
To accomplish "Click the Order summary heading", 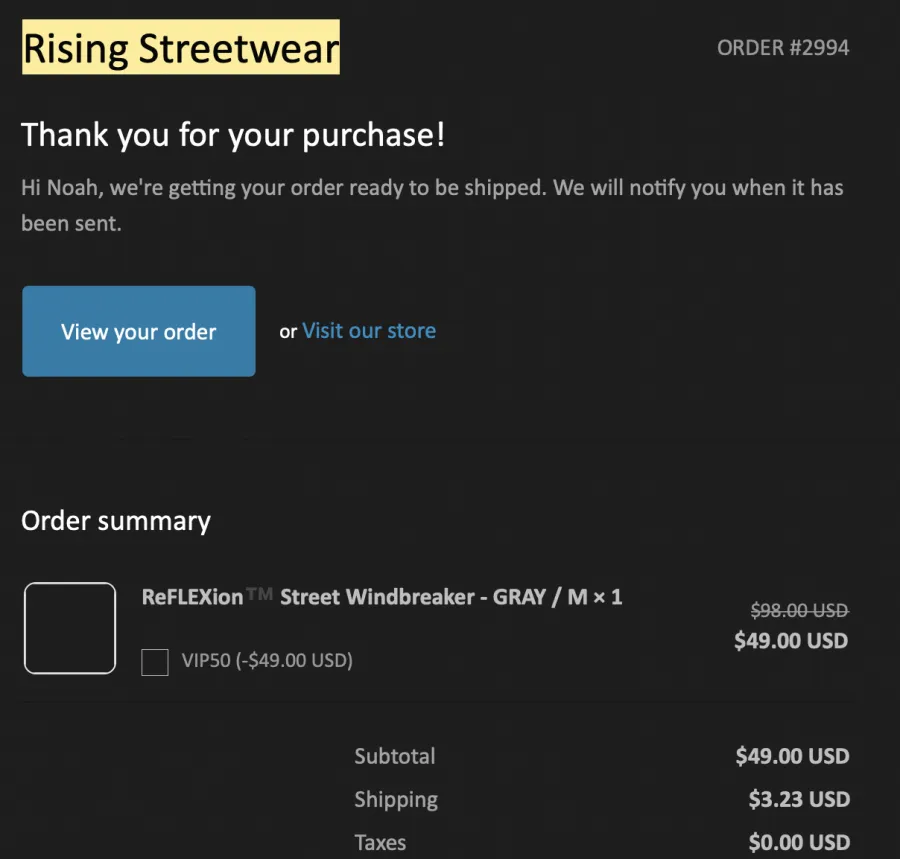I will click(116, 522).
